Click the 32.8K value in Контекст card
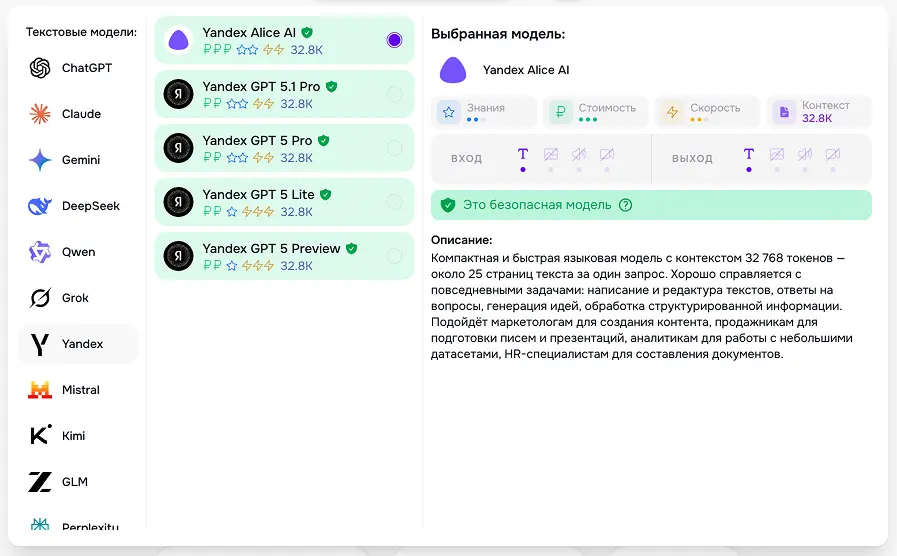Screen dimensions: 897x556 (x=817, y=118)
